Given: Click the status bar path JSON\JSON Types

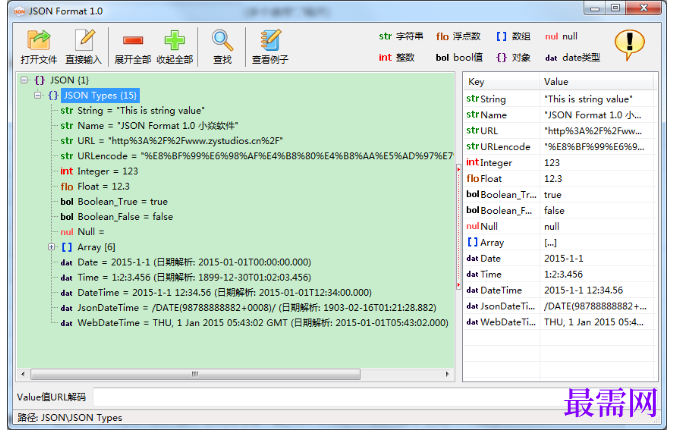Looking at the screenshot, I should [x=81, y=418].
